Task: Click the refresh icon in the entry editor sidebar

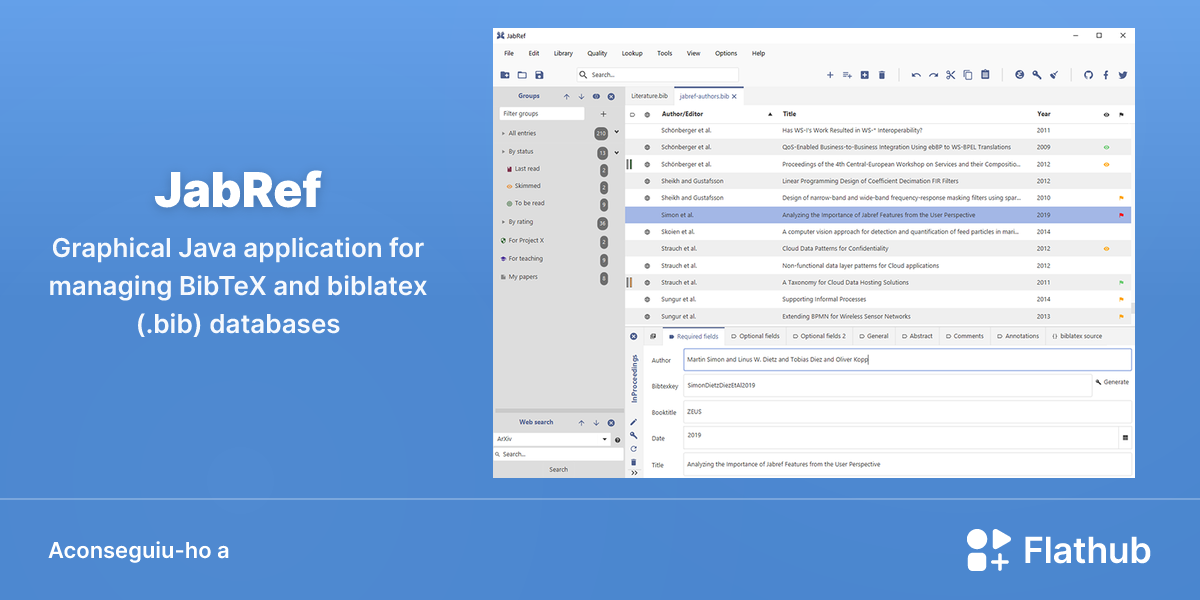Action: [633, 449]
